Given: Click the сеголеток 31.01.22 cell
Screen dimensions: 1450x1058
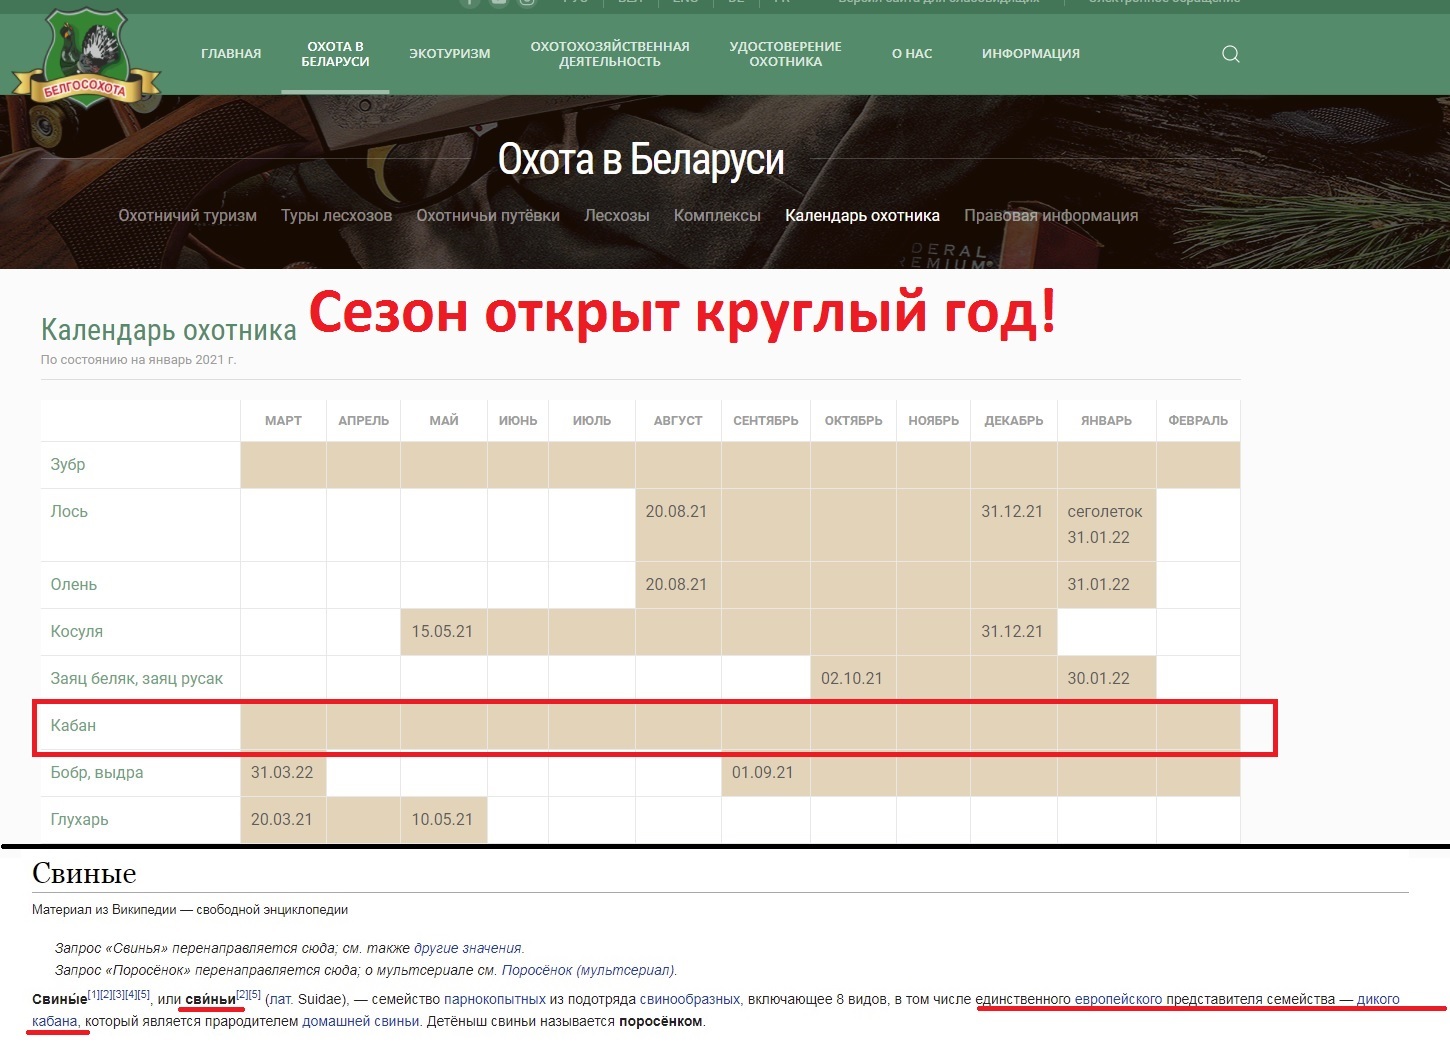Looking at the screenshot, I should click(x=1105, y=525).
